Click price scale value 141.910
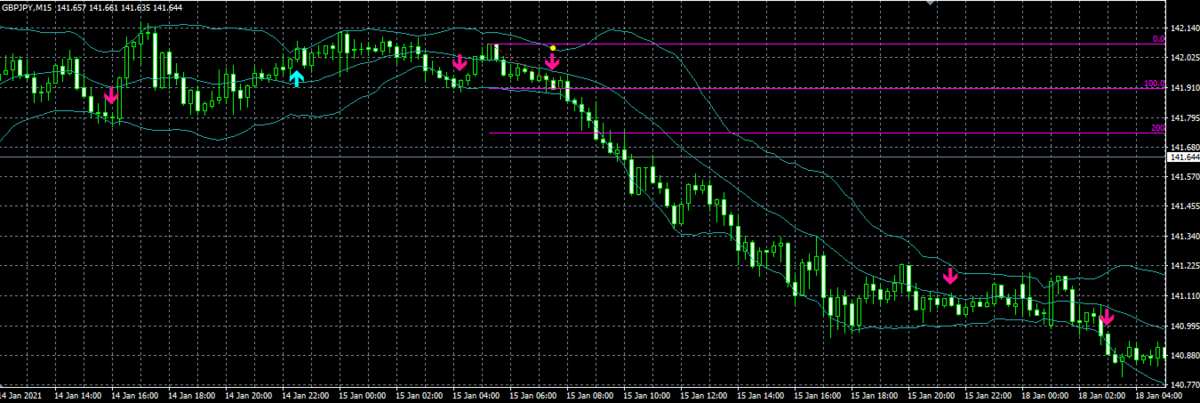 [x=1184, y=88]
